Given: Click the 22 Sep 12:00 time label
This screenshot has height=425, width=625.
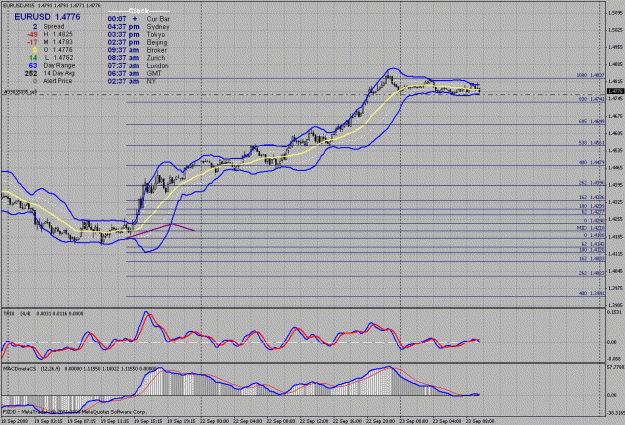Looking at the screenshot, I should pos(312,421).
